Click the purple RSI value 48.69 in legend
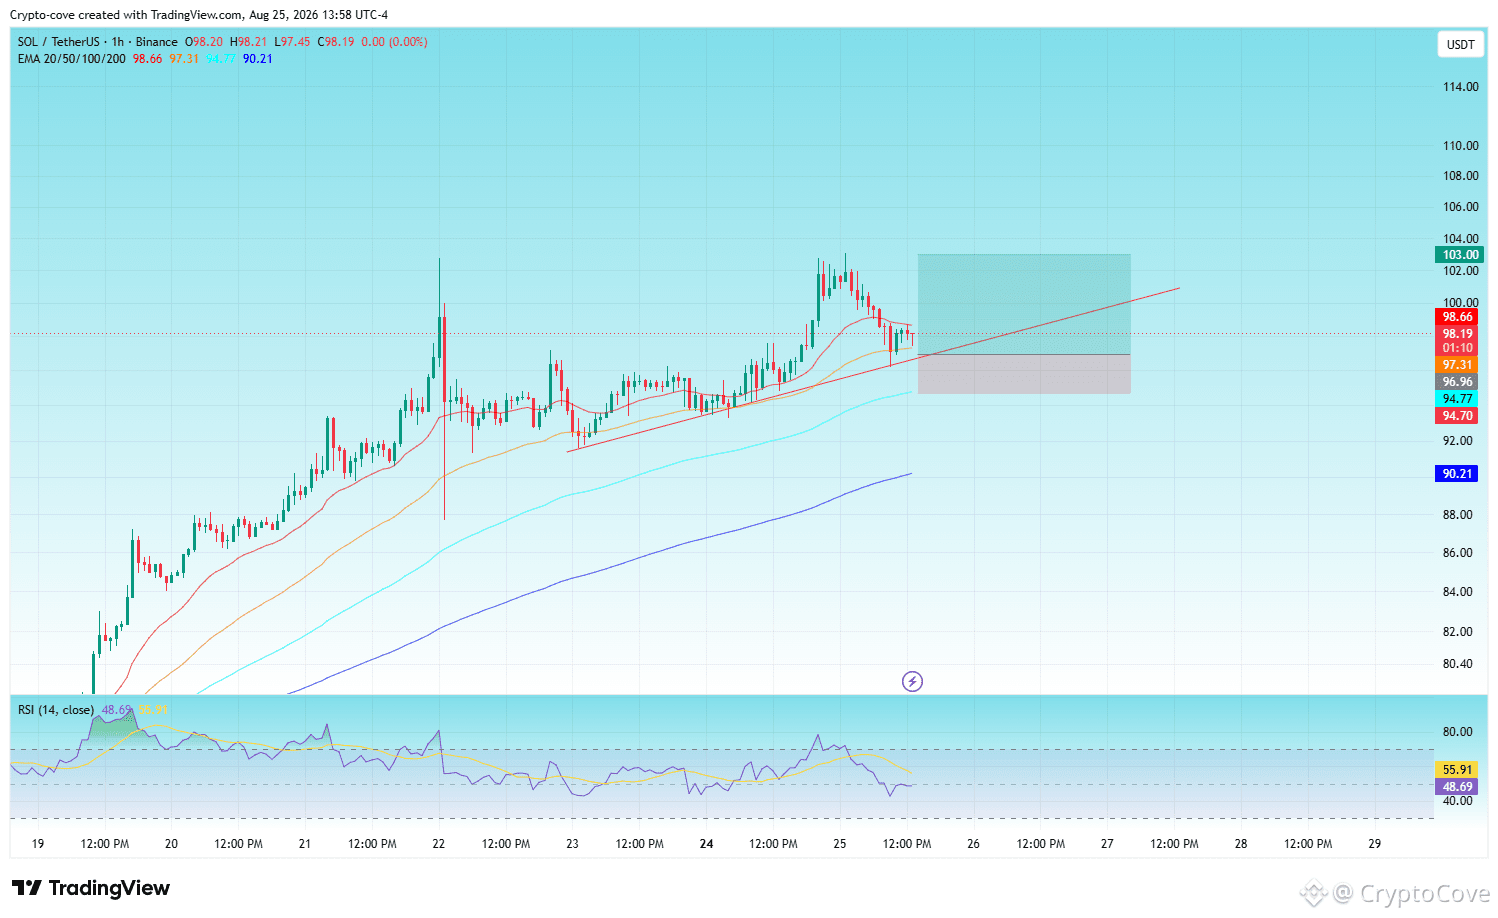The image size is (1498, 918). coord(117,710)
